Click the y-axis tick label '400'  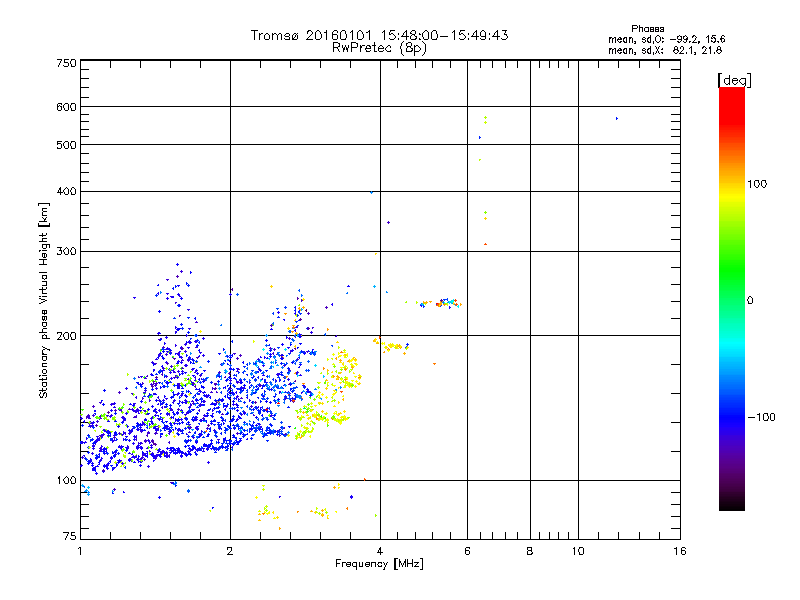(x=66, y=191)
